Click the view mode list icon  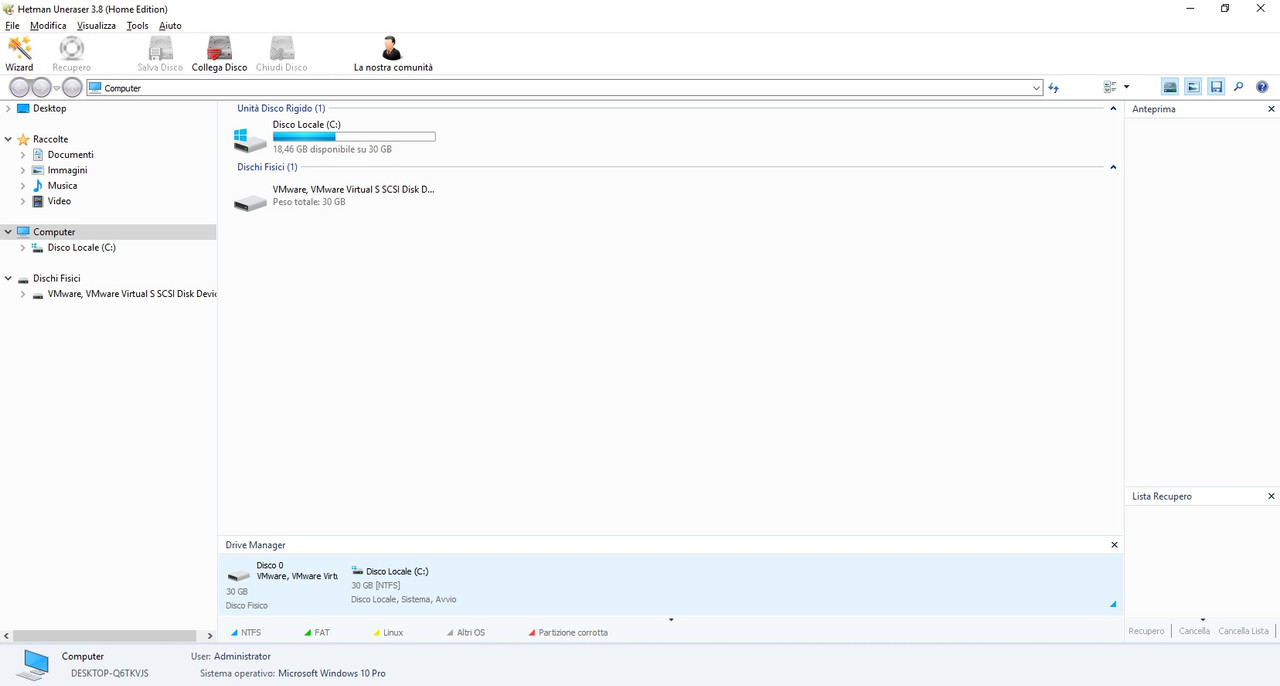coord(1110,88)
